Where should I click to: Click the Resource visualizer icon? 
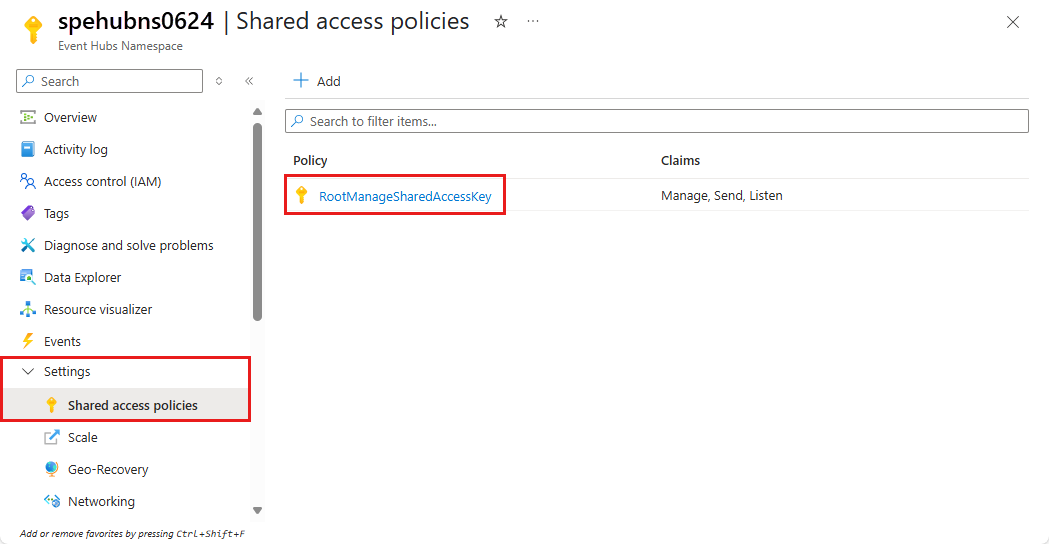[28, 310]
